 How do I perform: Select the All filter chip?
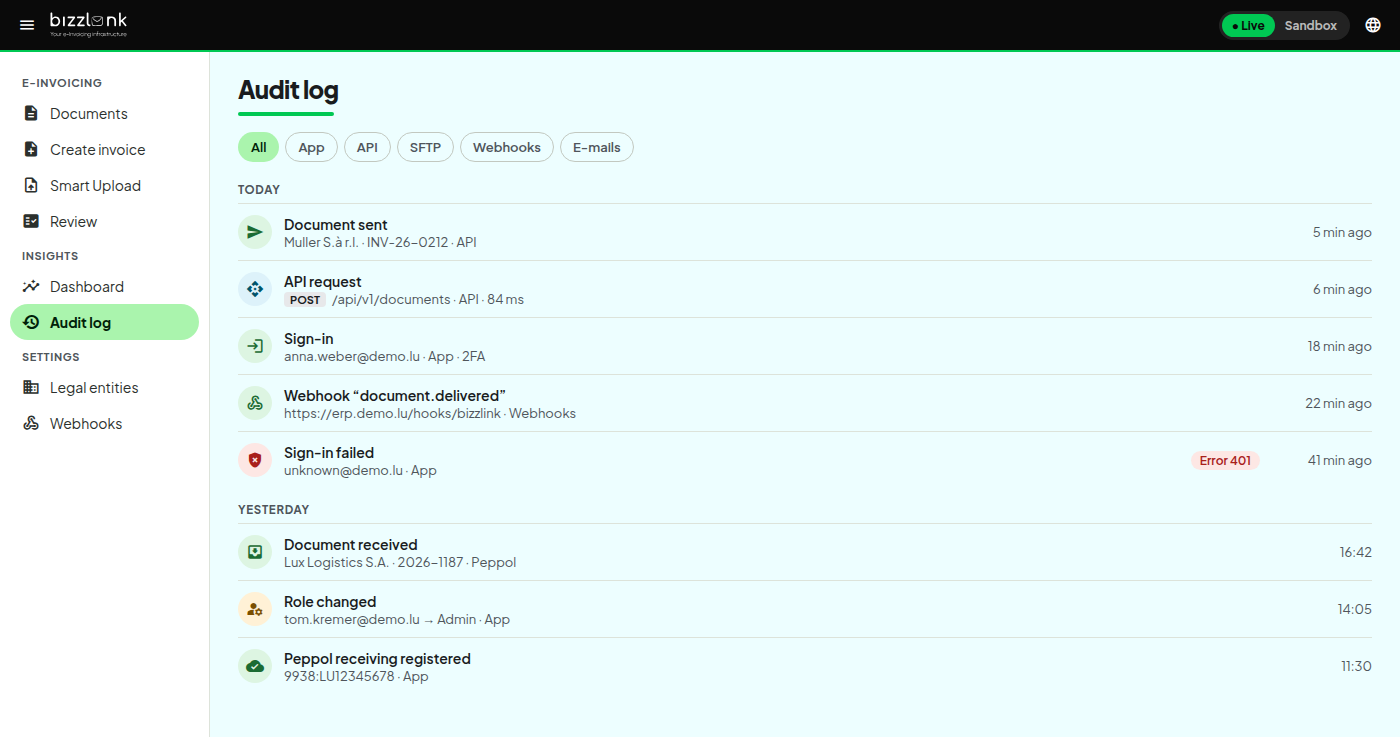(258, 148)
